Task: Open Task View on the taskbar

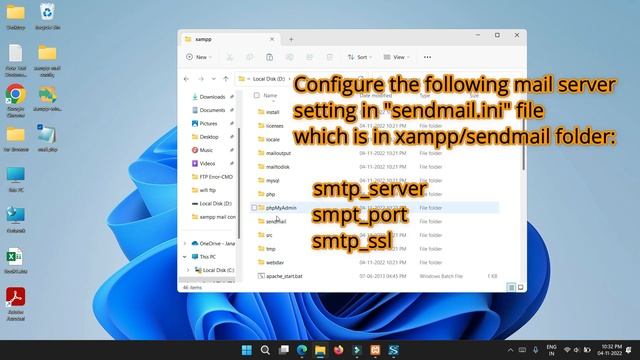Action: coord(284,350)
